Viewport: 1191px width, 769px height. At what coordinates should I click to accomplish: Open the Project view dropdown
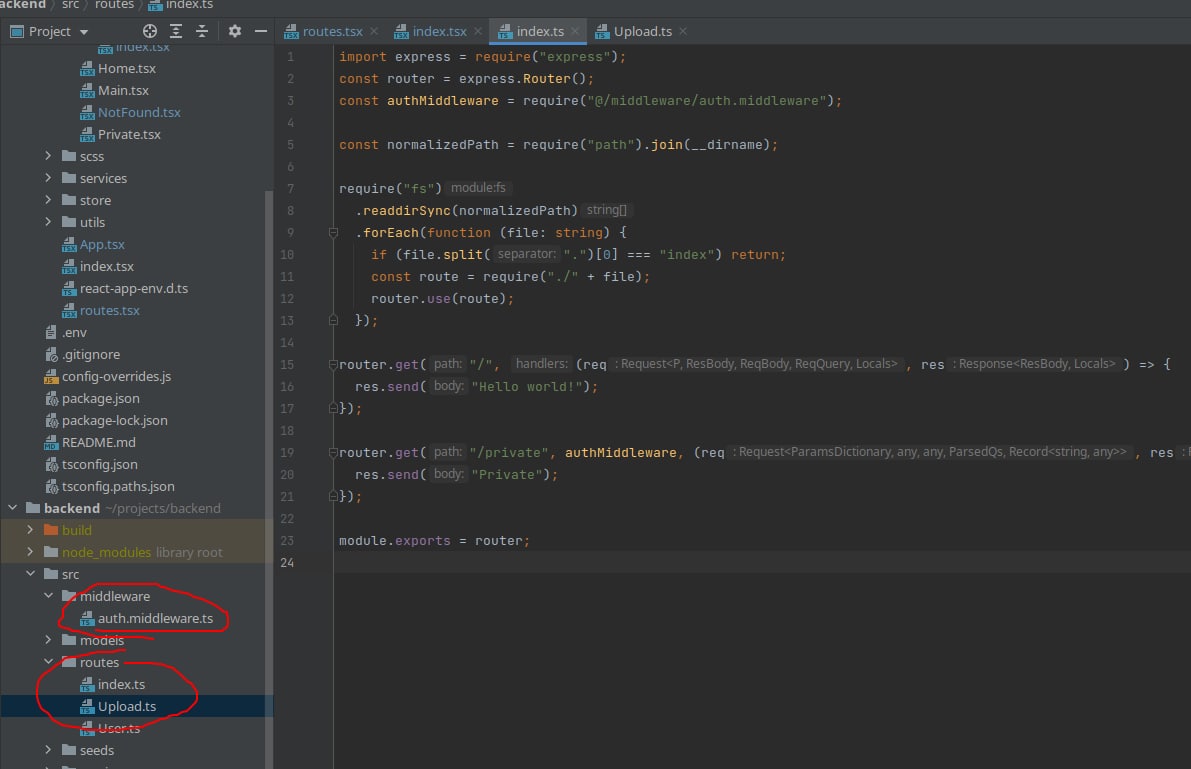point(82,32)
